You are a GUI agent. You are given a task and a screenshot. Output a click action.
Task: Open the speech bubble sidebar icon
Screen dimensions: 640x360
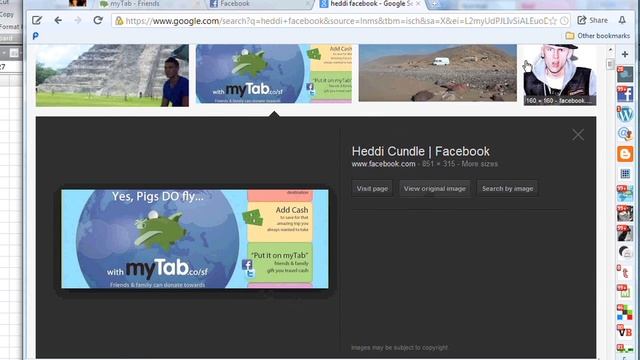pyautogui.click(x=624, y=253)
